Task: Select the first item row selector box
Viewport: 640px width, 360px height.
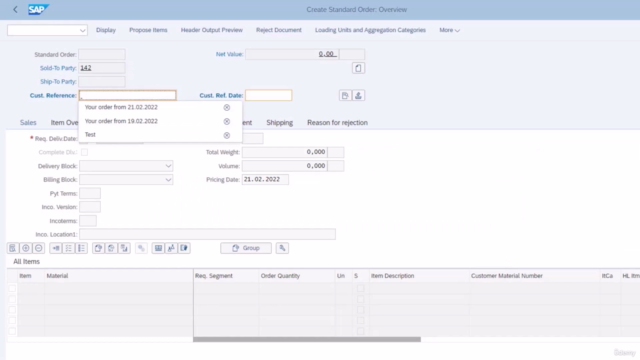Action: click(12, 288)
